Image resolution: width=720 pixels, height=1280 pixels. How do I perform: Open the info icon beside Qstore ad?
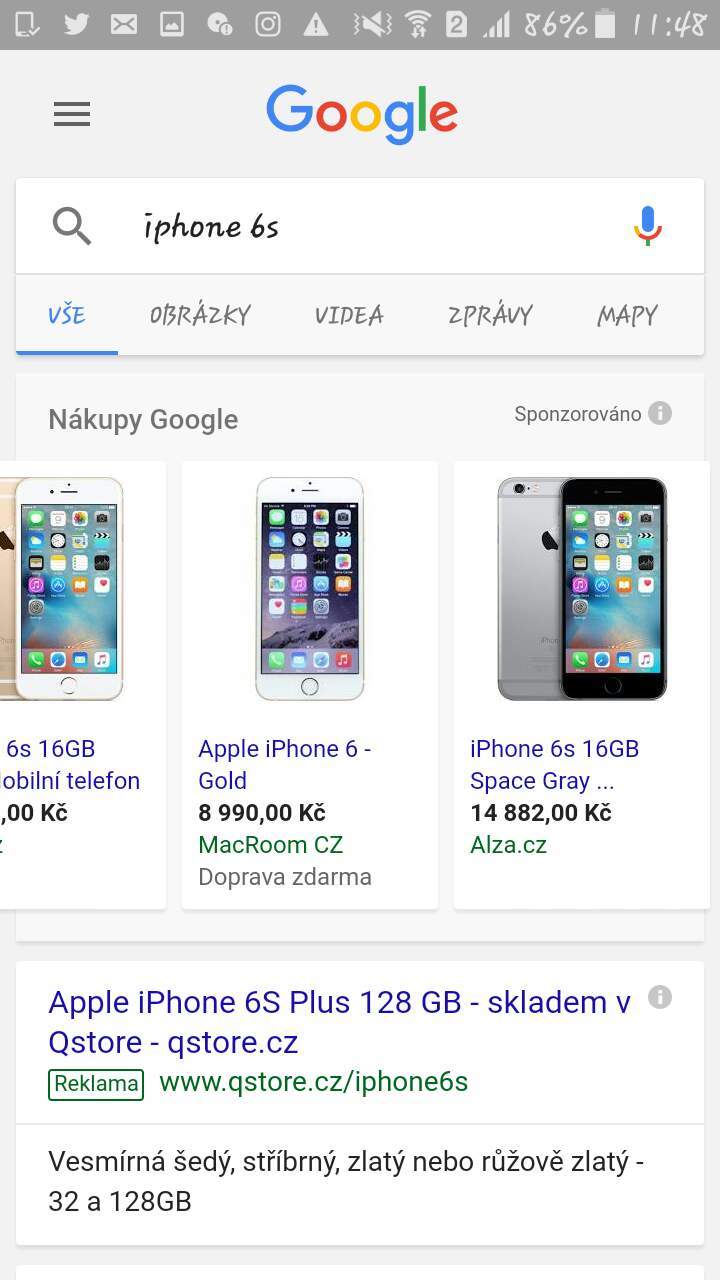(x=660, y=997)
